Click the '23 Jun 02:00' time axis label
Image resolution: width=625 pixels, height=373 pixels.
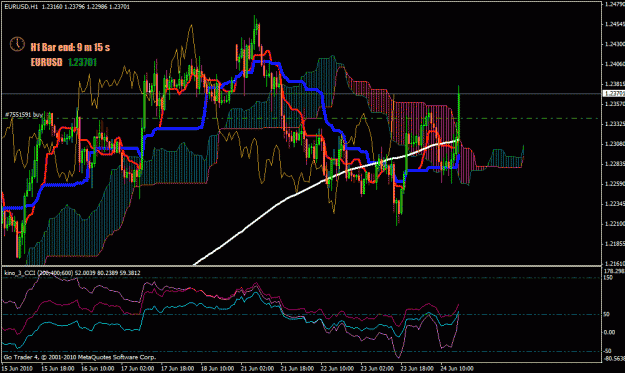pyautogui.click(x=377, y=369)
